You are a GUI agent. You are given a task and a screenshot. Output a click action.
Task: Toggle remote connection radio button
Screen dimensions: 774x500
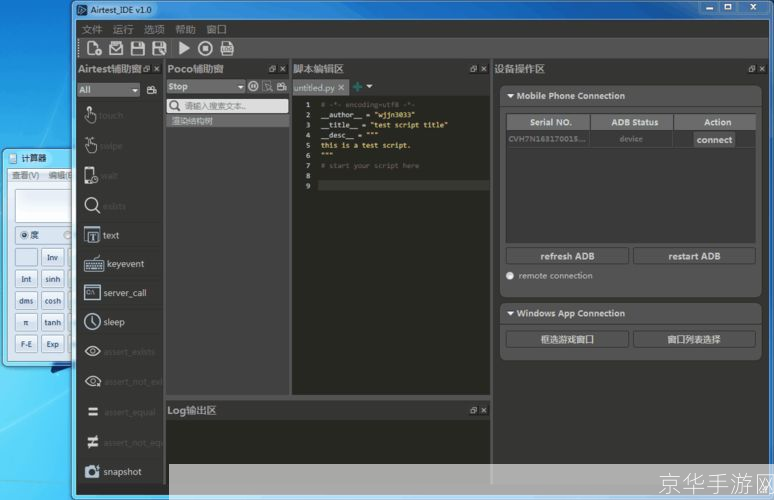510,276
